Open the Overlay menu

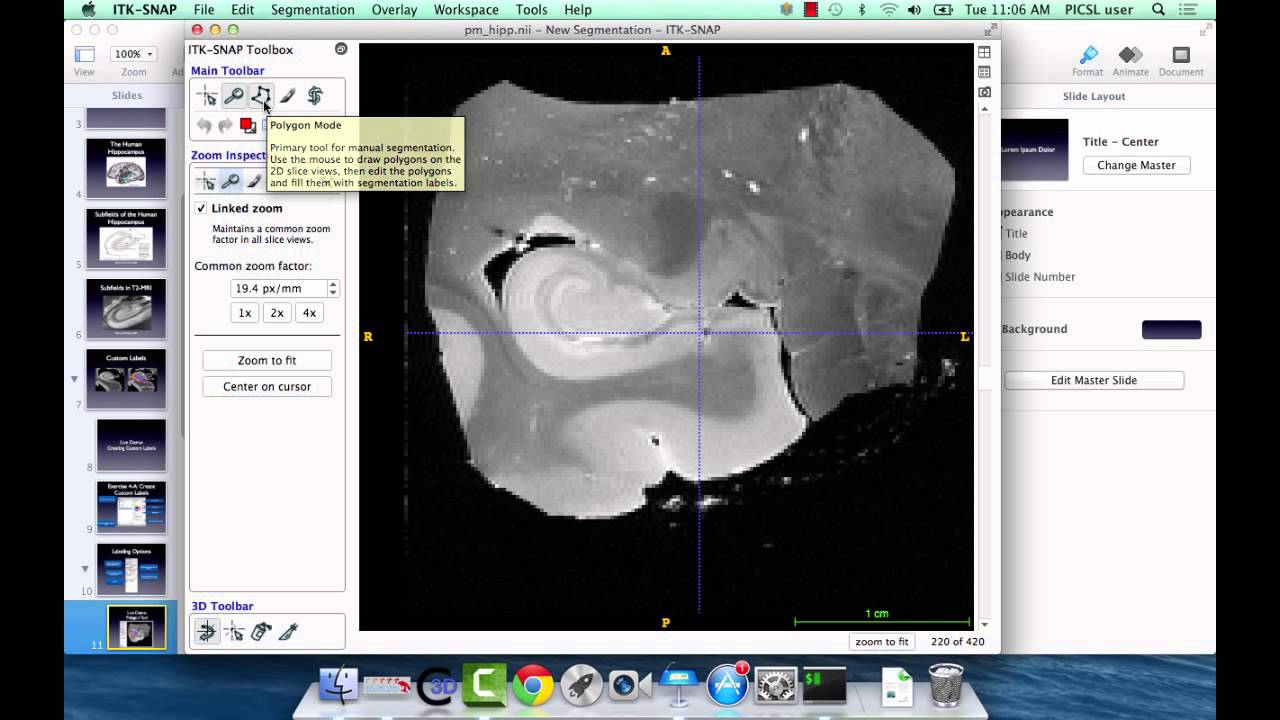[x=394, y=10]
